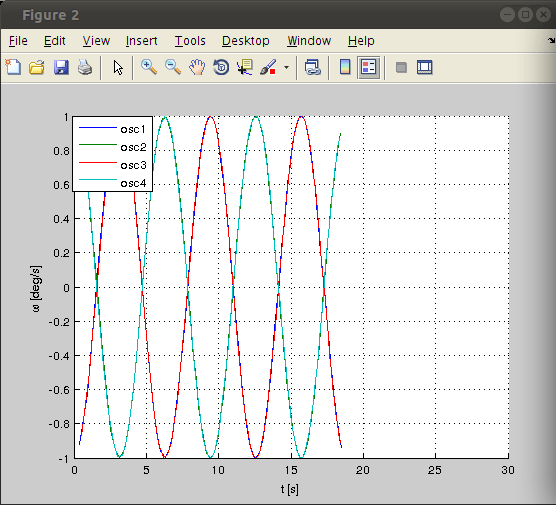Enable the Data Cursor tool
This screenshot has width=556, height=505.
pos(245,67)
